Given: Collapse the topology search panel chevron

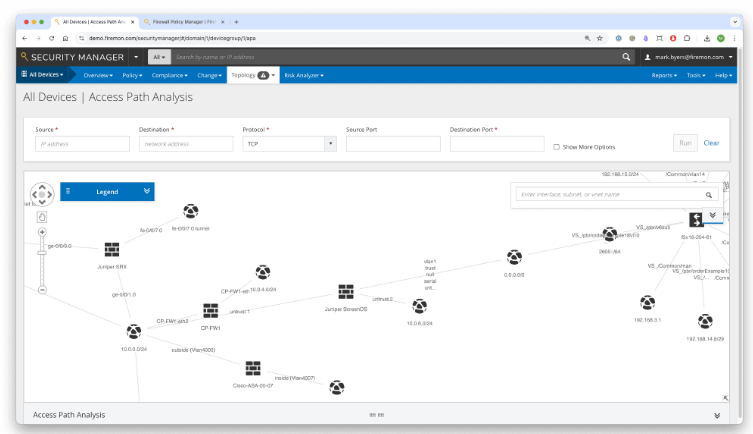Looking at the screenshot, I should tap(713, 215).
